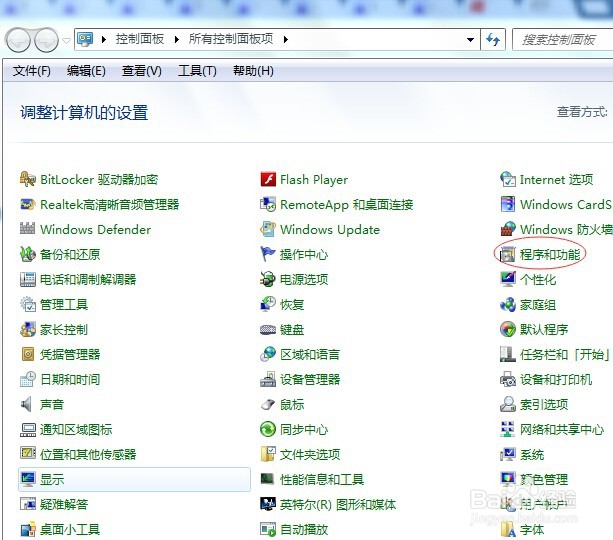
Task: Open BitLocker 驱动器加密 icon
Action: (x=27, y=179)
